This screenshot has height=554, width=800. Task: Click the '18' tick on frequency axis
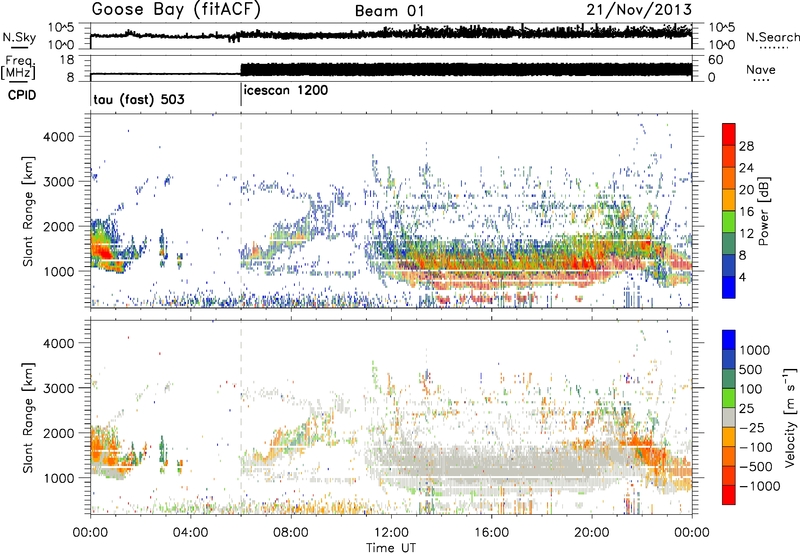point(67,60)
